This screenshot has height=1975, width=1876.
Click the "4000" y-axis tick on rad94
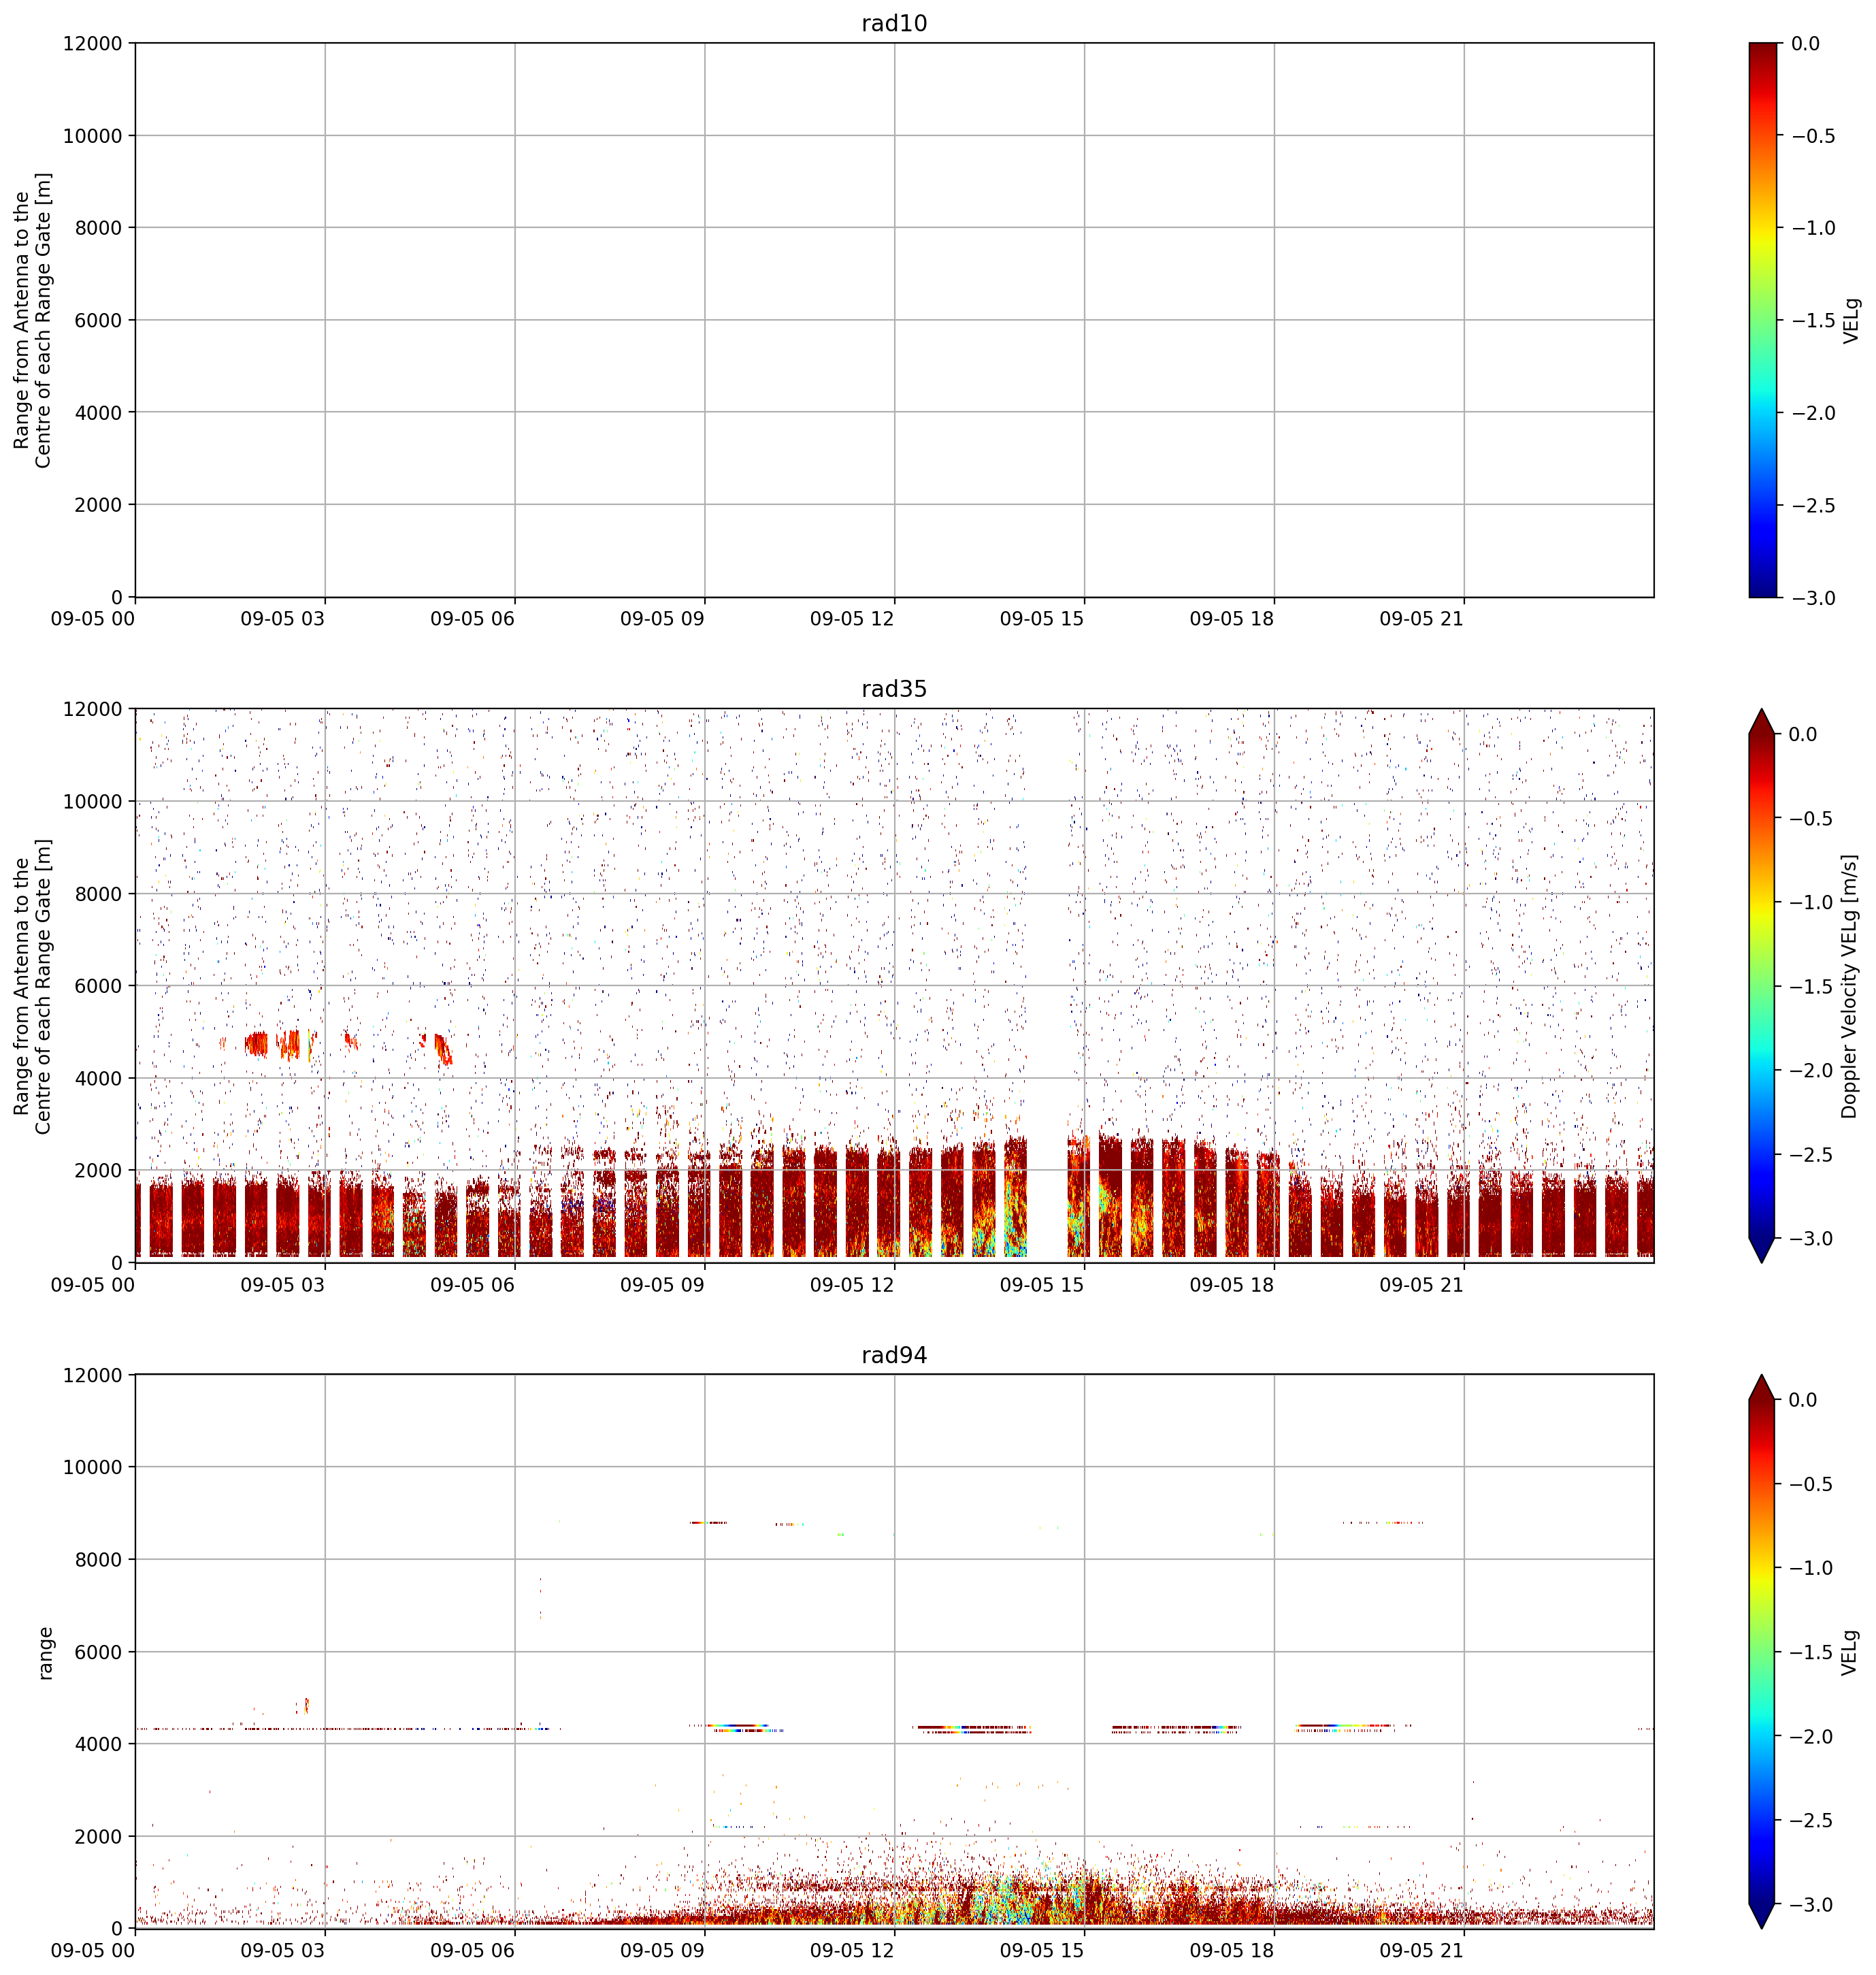[x=98, y=1744]
